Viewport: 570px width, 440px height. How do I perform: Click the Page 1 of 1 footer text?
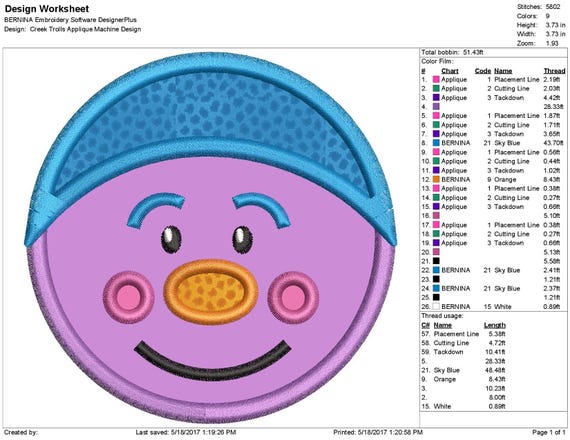point(549,432)
